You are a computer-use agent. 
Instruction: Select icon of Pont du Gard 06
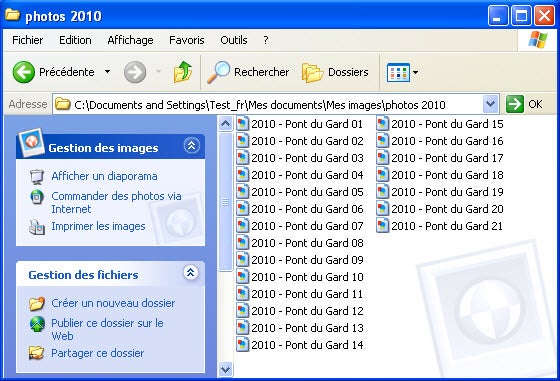242,209
